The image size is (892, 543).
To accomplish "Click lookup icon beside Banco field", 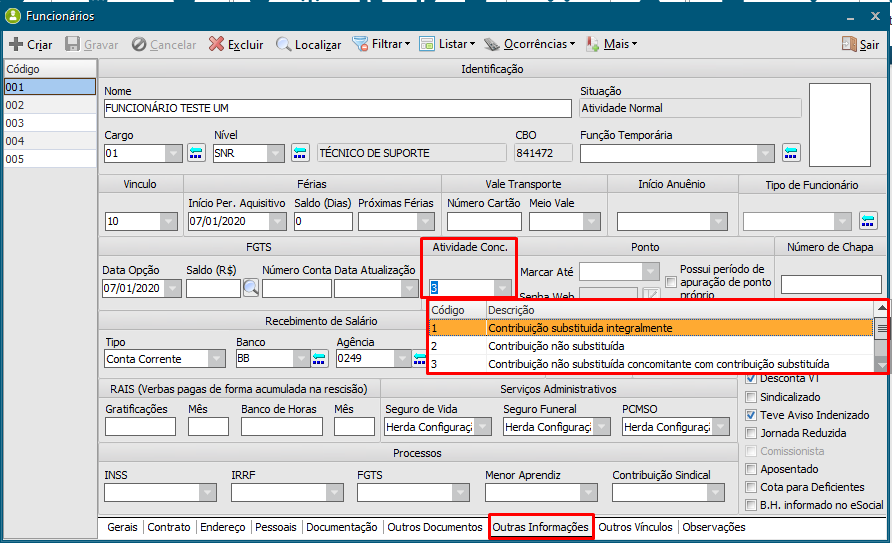I will click(319, 359).
